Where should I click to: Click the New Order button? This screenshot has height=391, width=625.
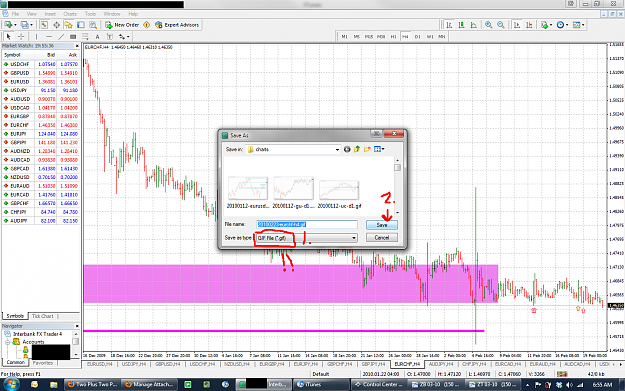tap(122, 25)
